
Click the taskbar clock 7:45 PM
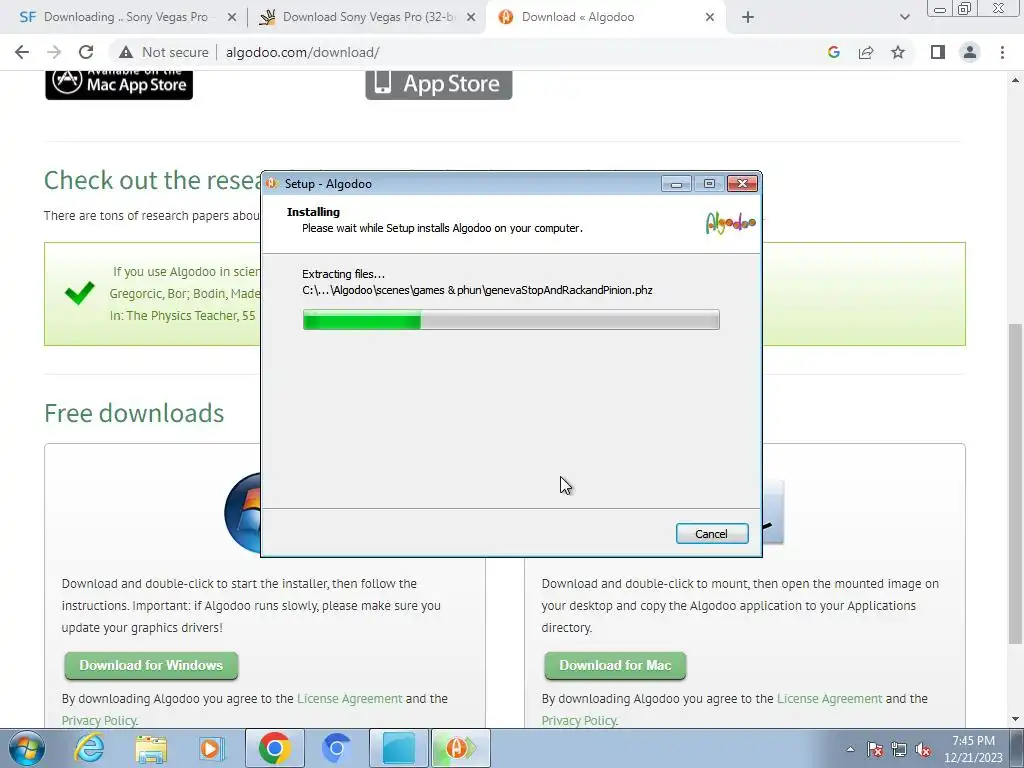pyautogui.click(x=973, y=741)
